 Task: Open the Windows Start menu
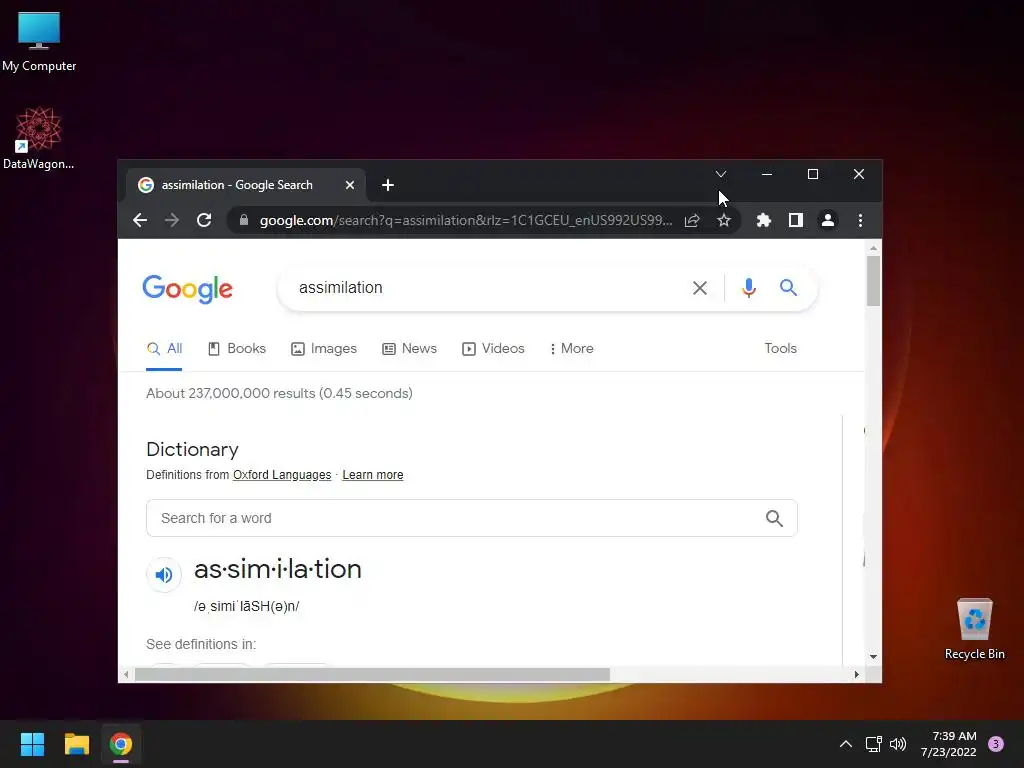[x=32, y=744]
